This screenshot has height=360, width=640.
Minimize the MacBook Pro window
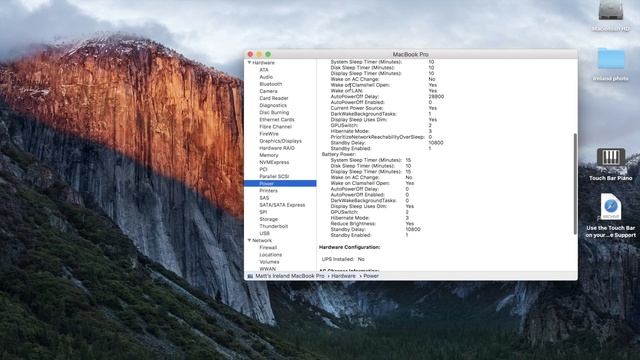coord(259,54)
